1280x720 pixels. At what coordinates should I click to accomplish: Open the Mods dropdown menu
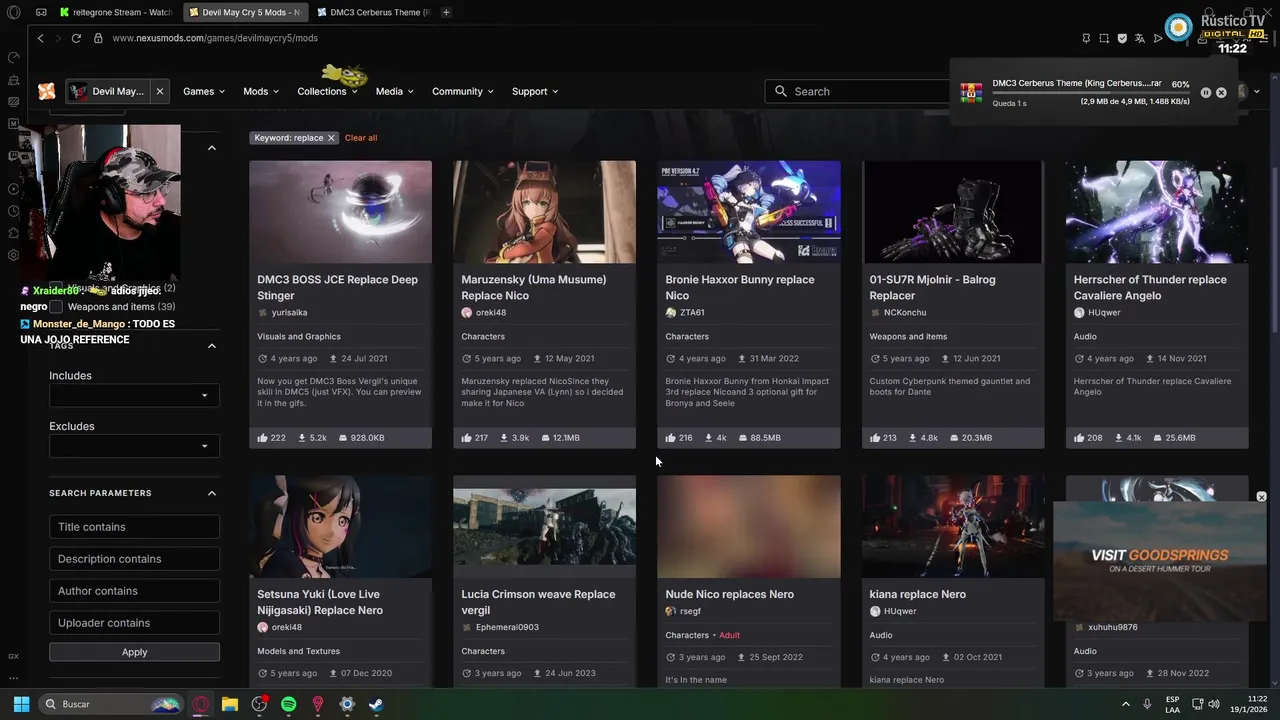[261, 91]
